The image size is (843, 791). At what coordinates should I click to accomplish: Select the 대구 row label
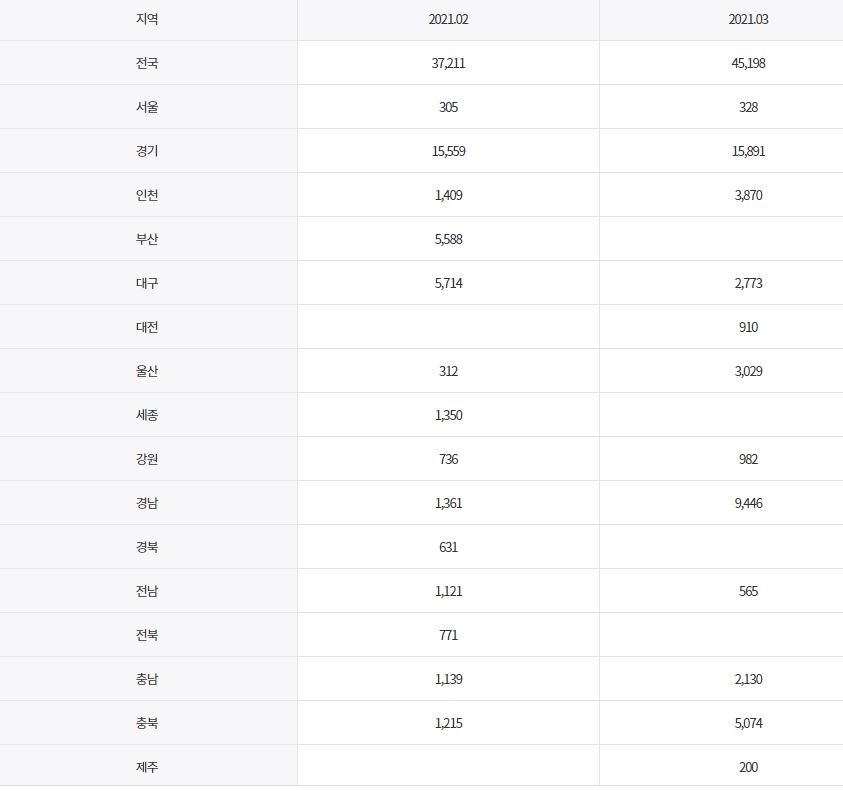[x=147, y=283]
